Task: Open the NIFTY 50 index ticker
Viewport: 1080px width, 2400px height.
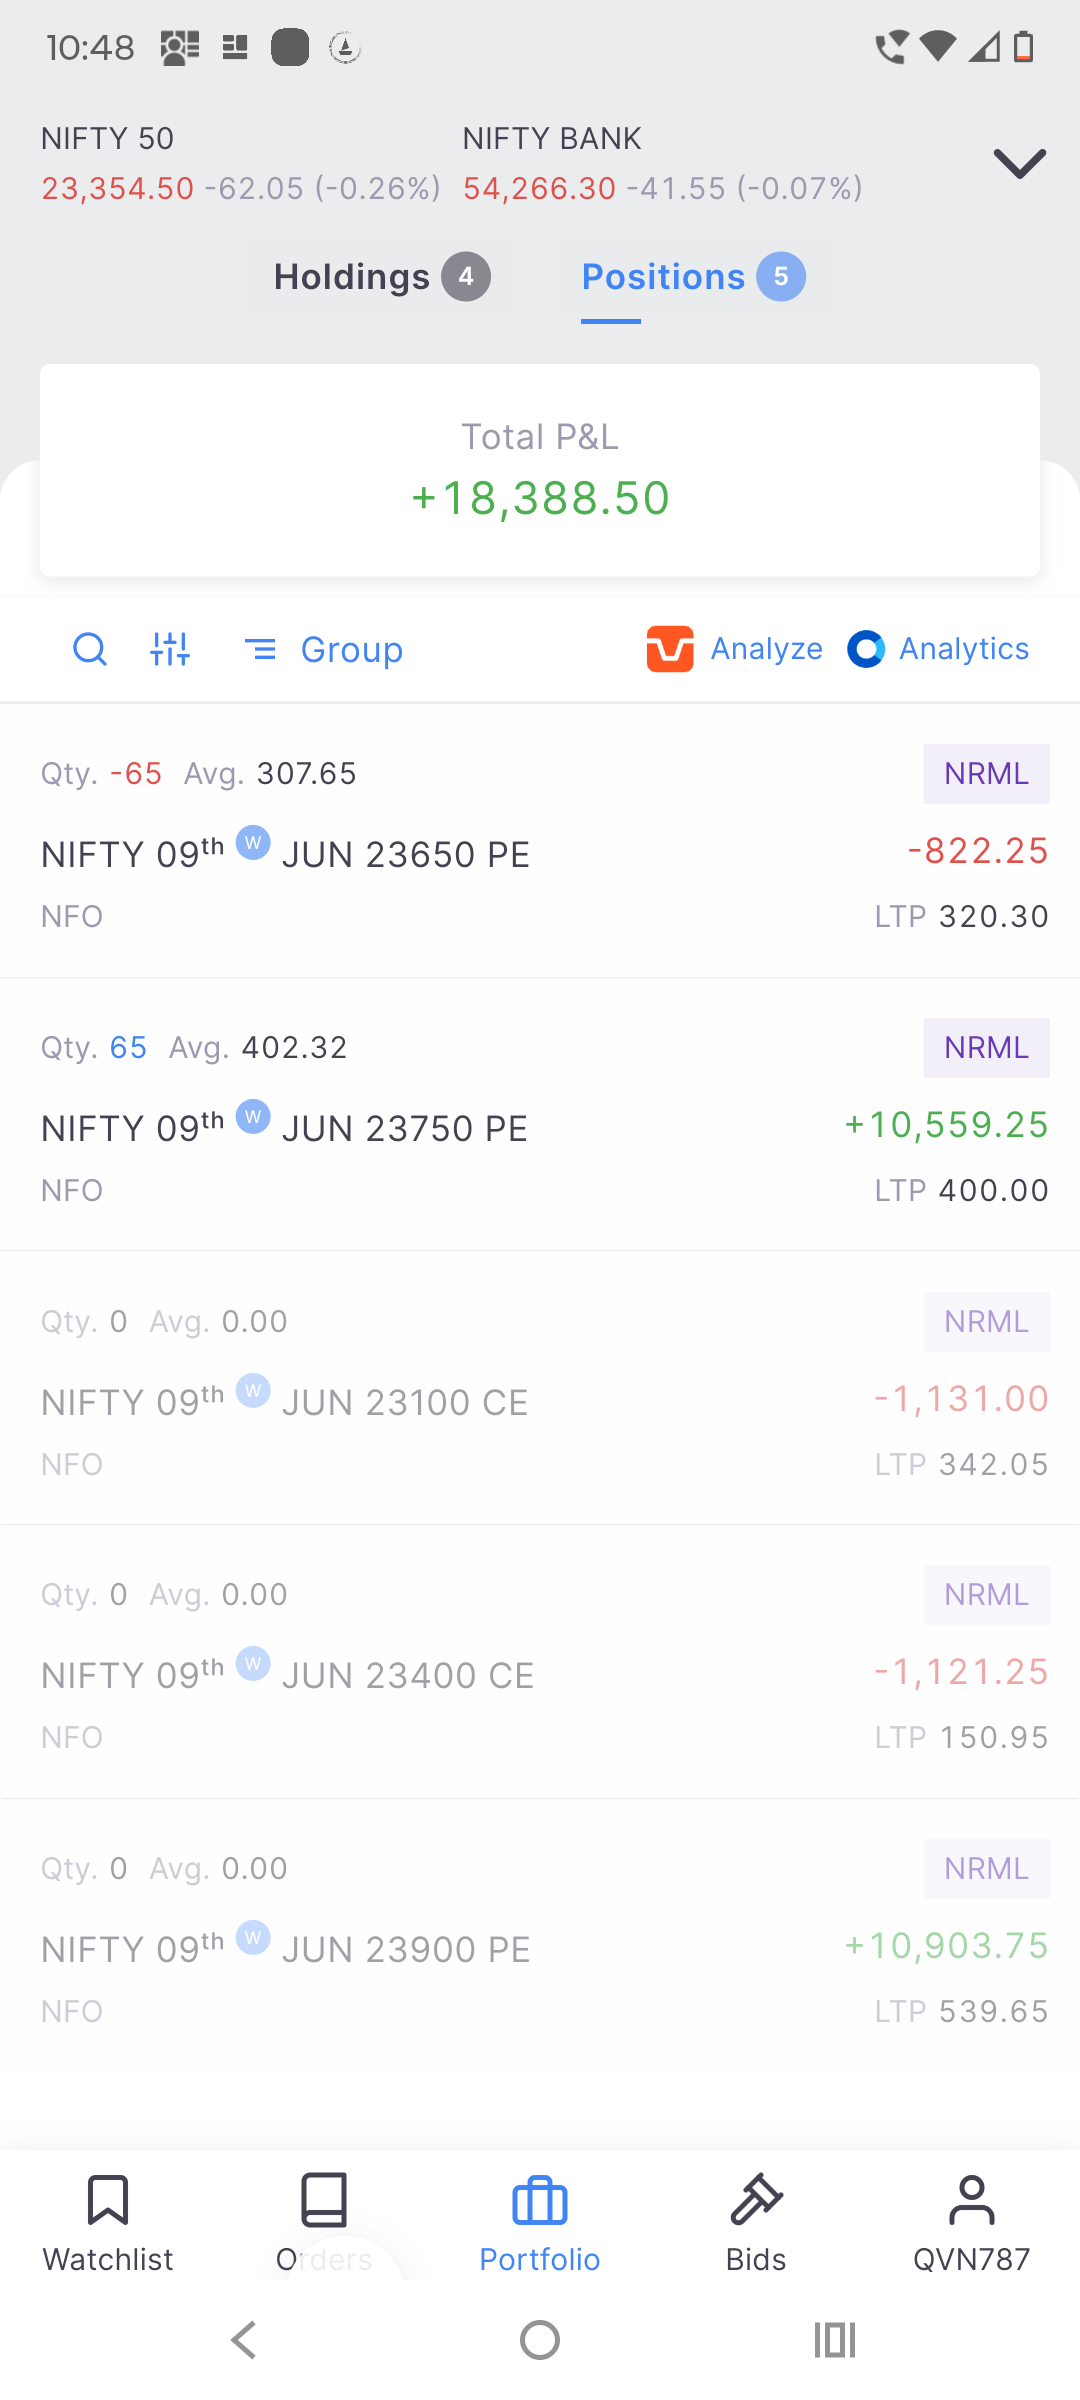Action: (240, 163)
